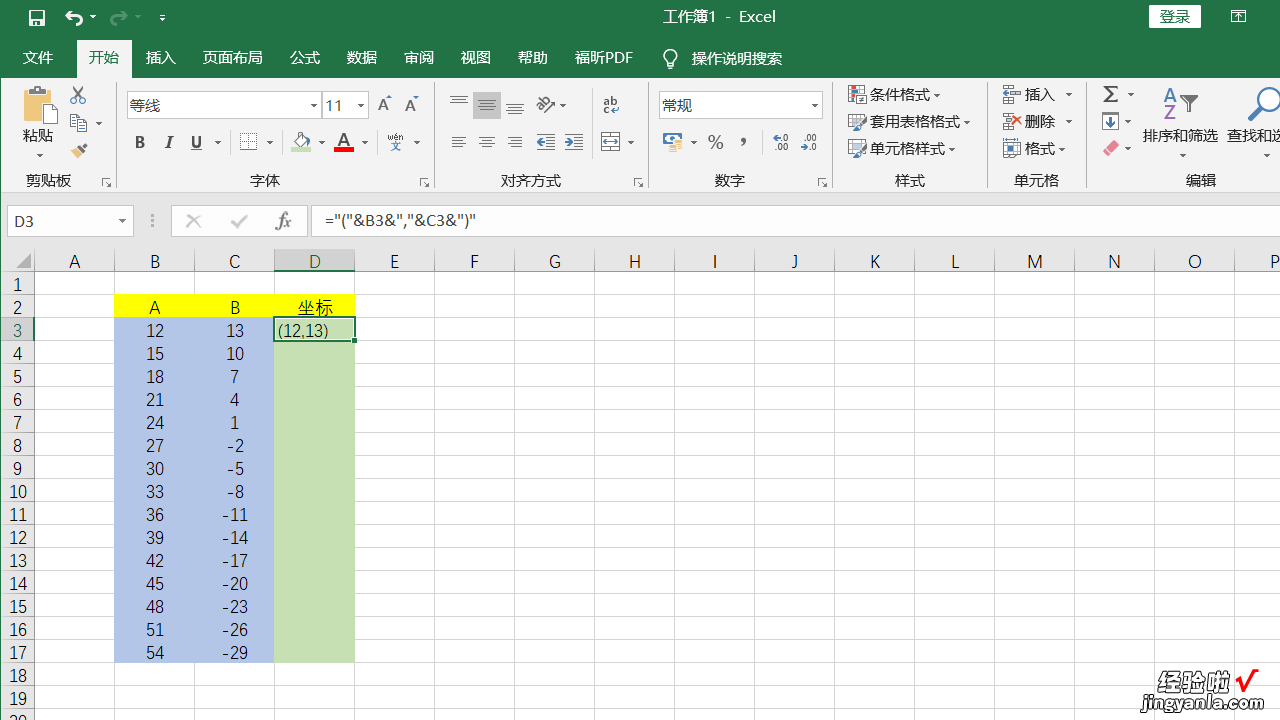Decrease font size with smaller A icon
The height and width of the screenshot is (720, 1280).
411,105
